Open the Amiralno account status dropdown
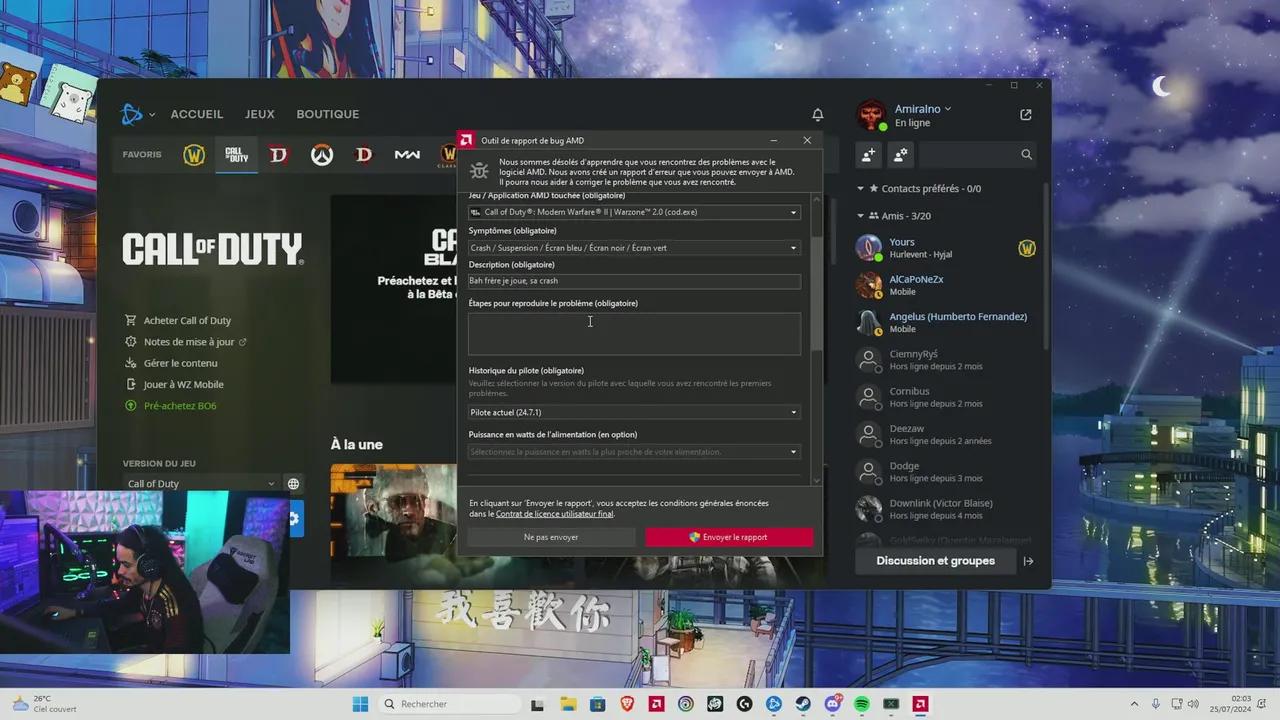The image size is (1280, 720). (923, 109)
